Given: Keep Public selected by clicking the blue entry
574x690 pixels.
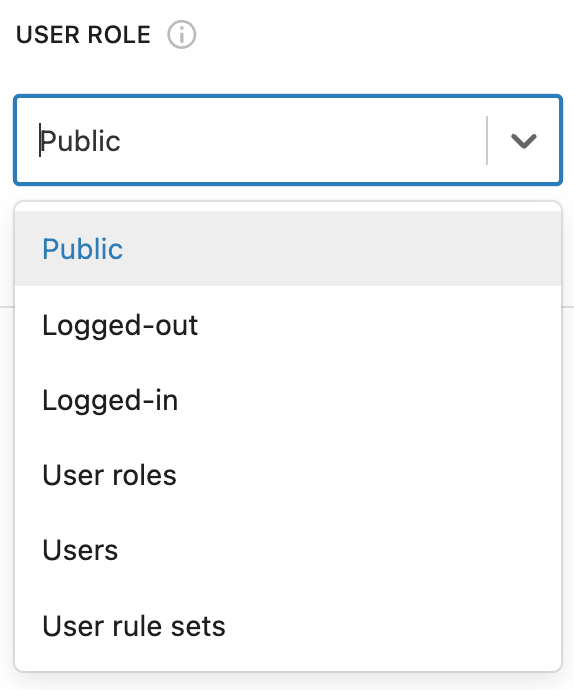Looking at the screenshot, I should click(288, 249).
